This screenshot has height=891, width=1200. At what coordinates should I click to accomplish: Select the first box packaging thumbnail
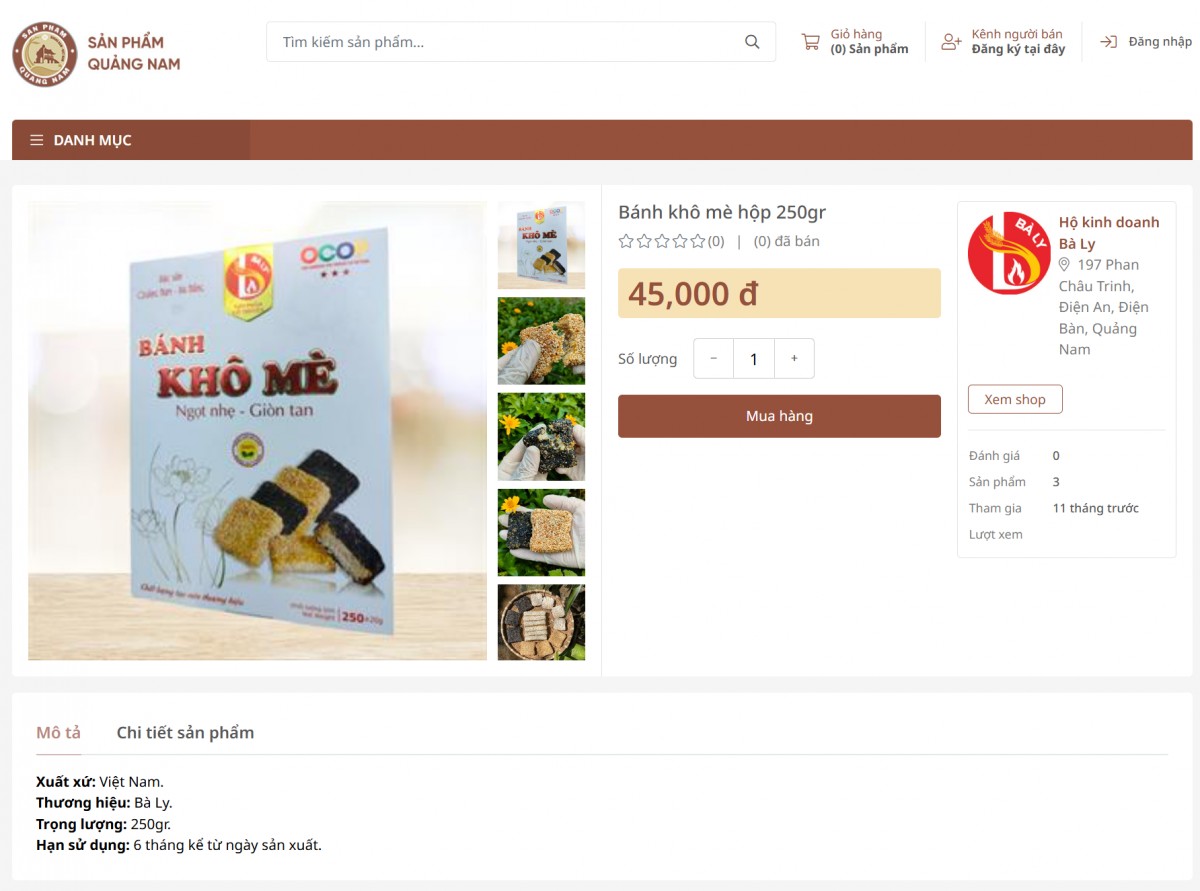point(541,245)
